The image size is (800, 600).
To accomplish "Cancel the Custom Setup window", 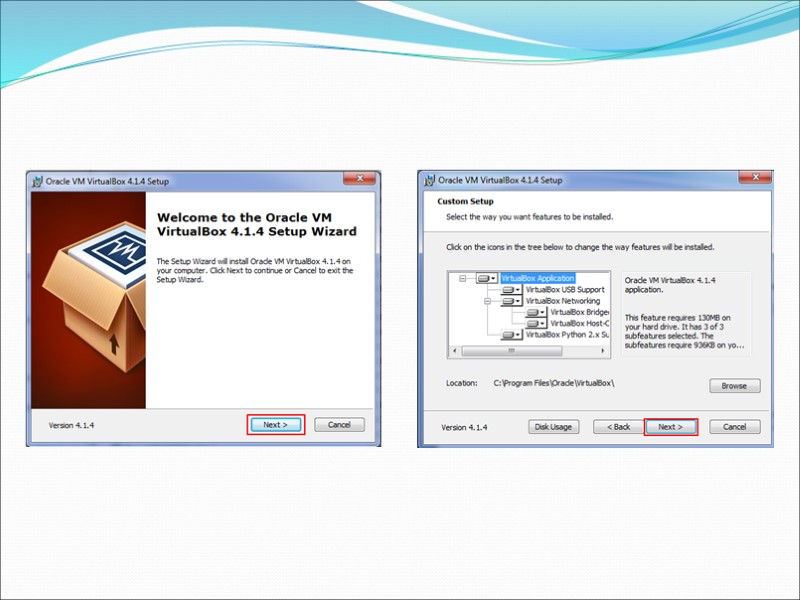I will pyautogui.click(x=735, y=427).
